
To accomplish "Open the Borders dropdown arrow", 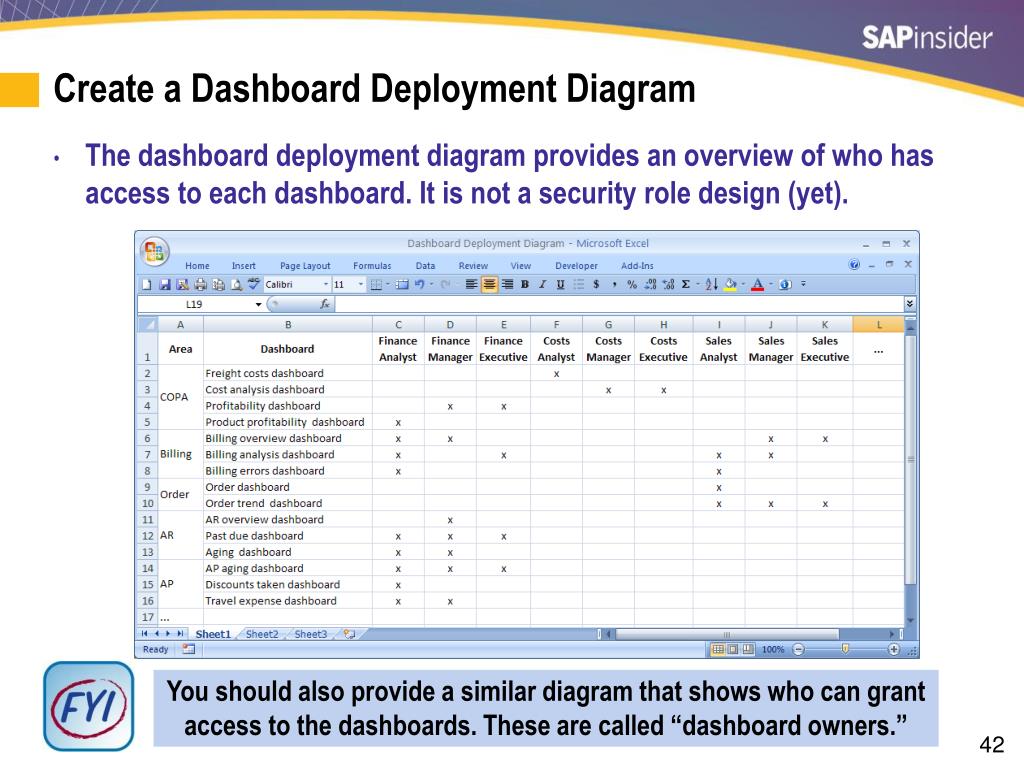I will (x=387, y=284).
